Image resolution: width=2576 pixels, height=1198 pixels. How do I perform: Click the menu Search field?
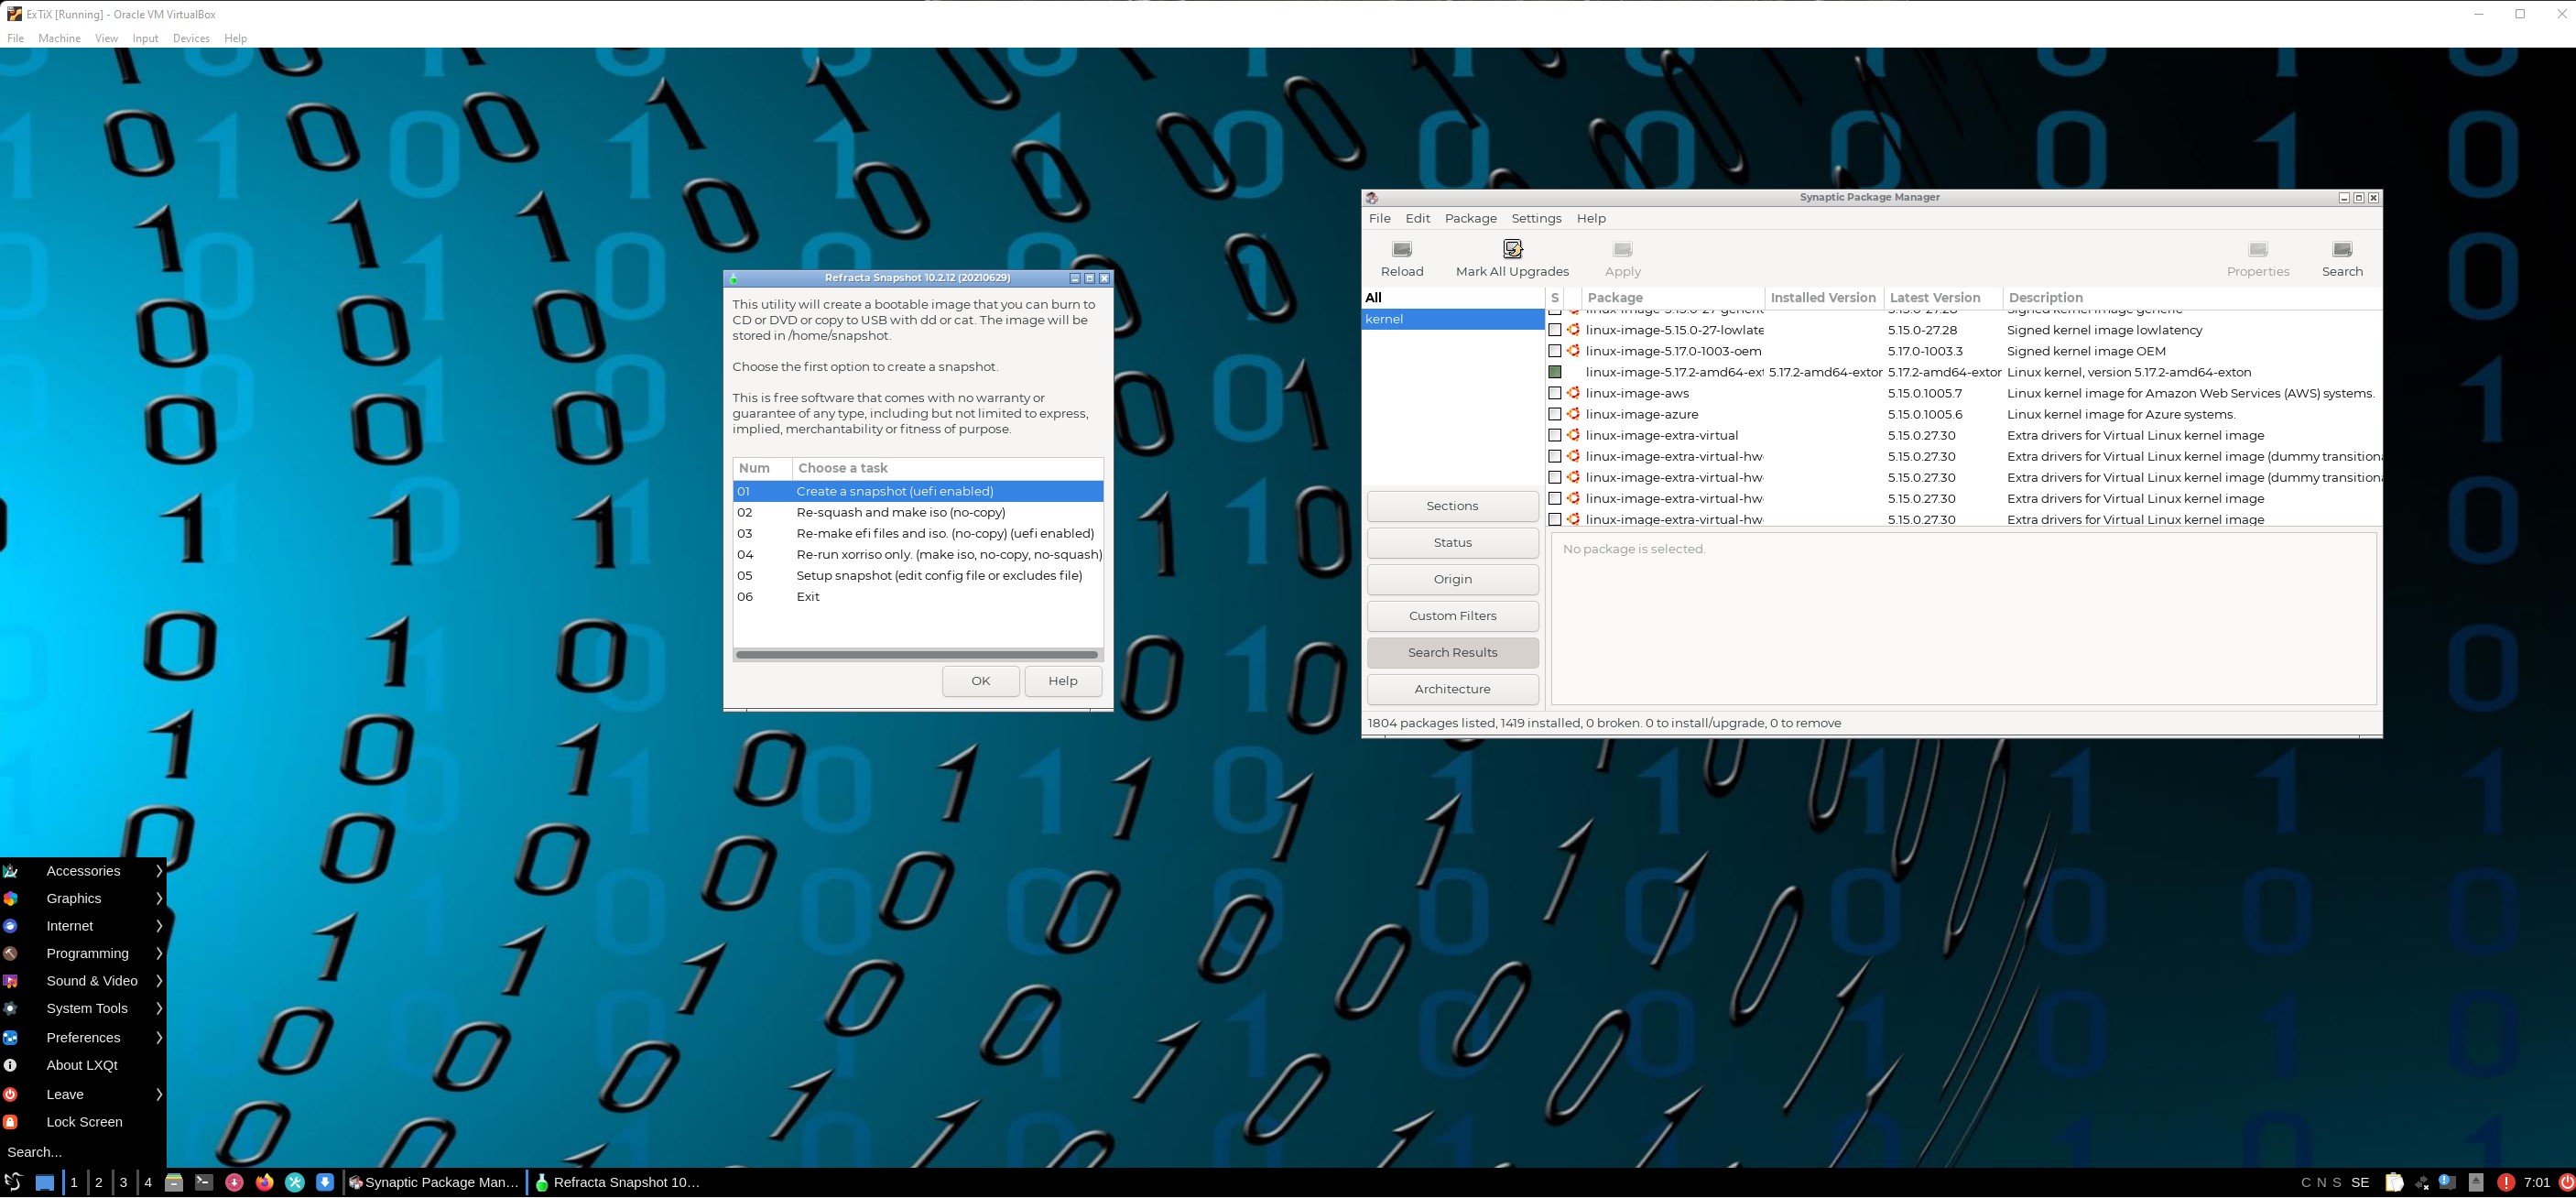coord(83,1152)
